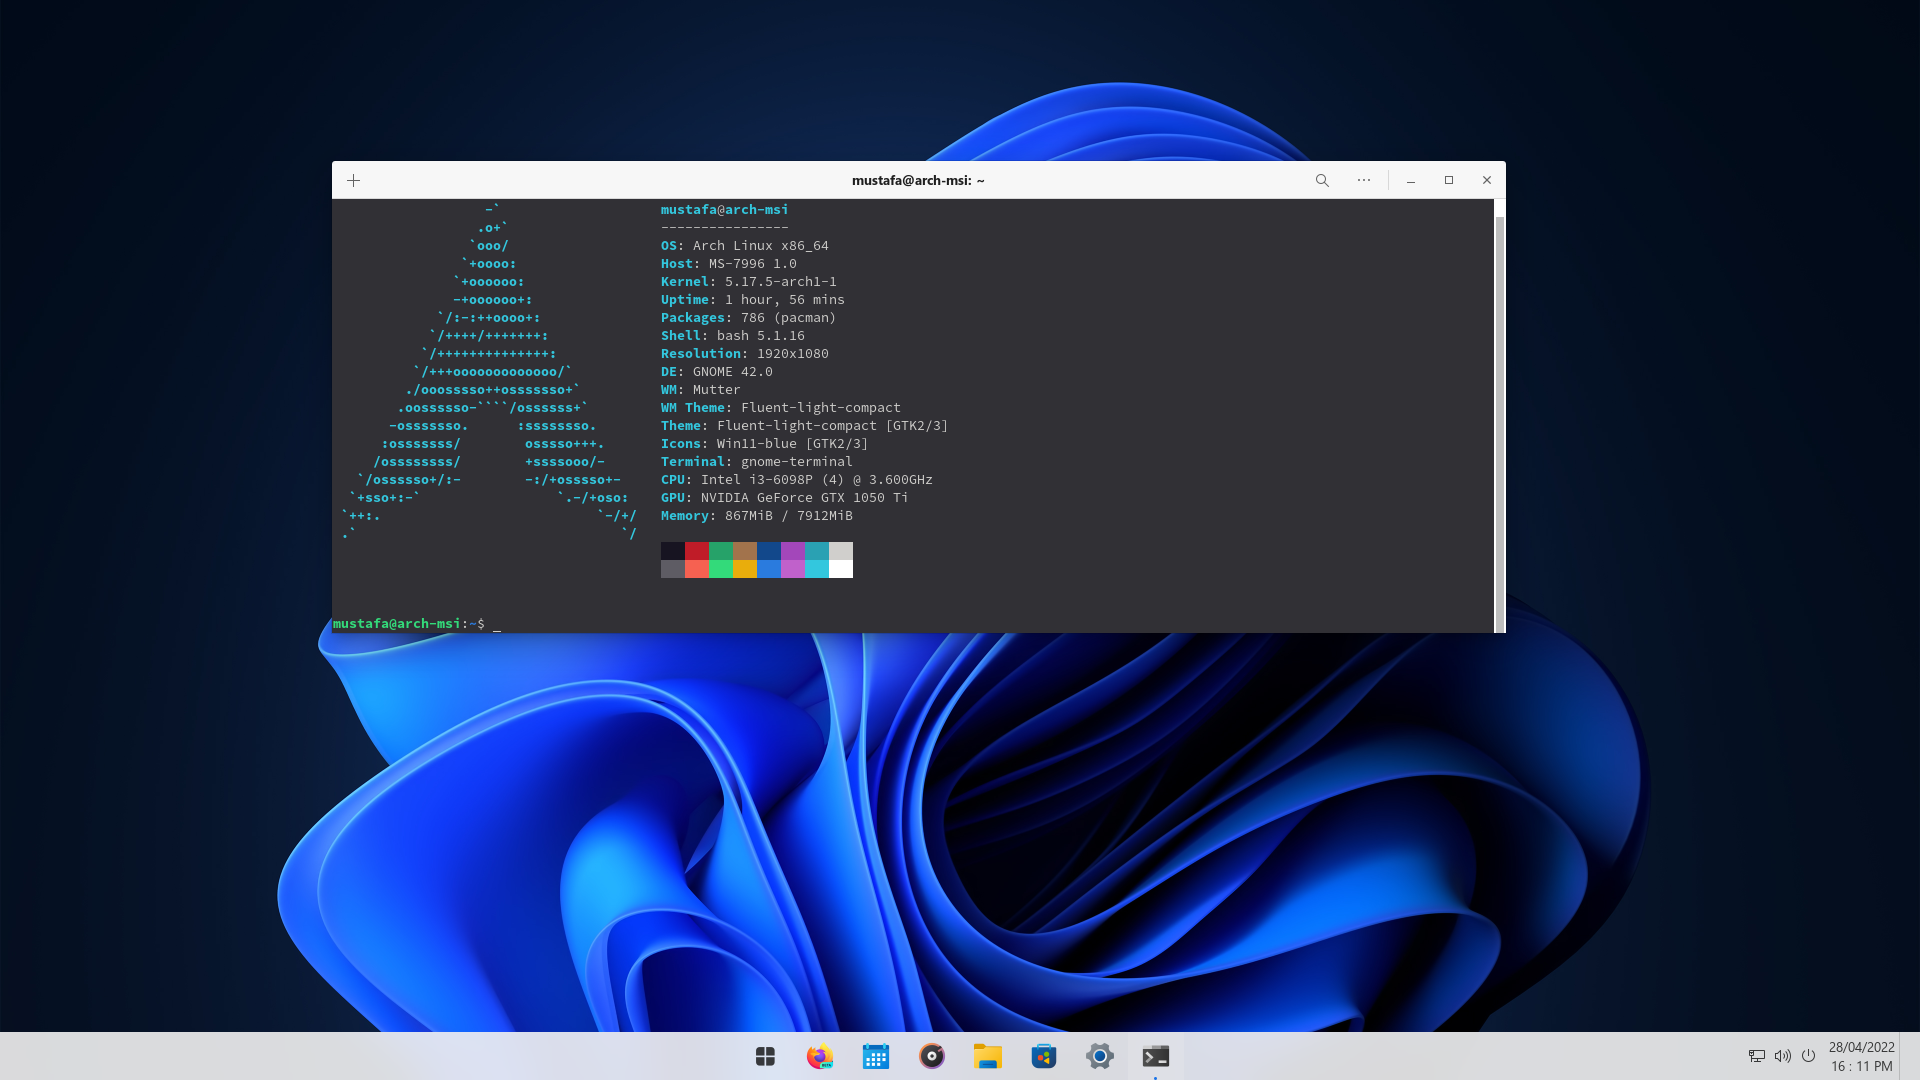The height and width of the screenshot is (1080, 1920).
Task: Open the terminal search tool
Action: coord(1322,180)
